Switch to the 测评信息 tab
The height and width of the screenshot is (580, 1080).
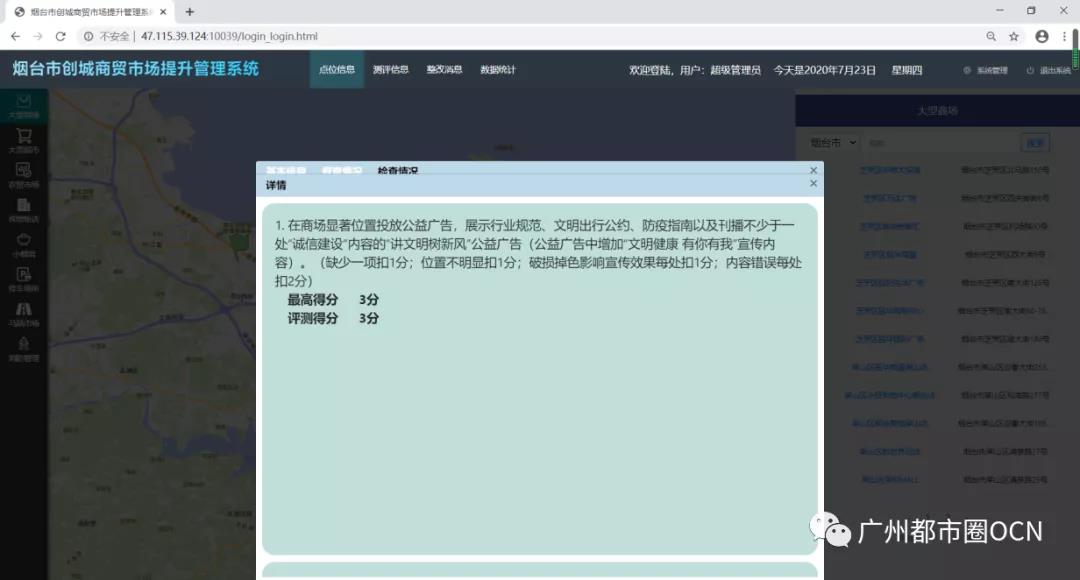(x=390, y=70)
